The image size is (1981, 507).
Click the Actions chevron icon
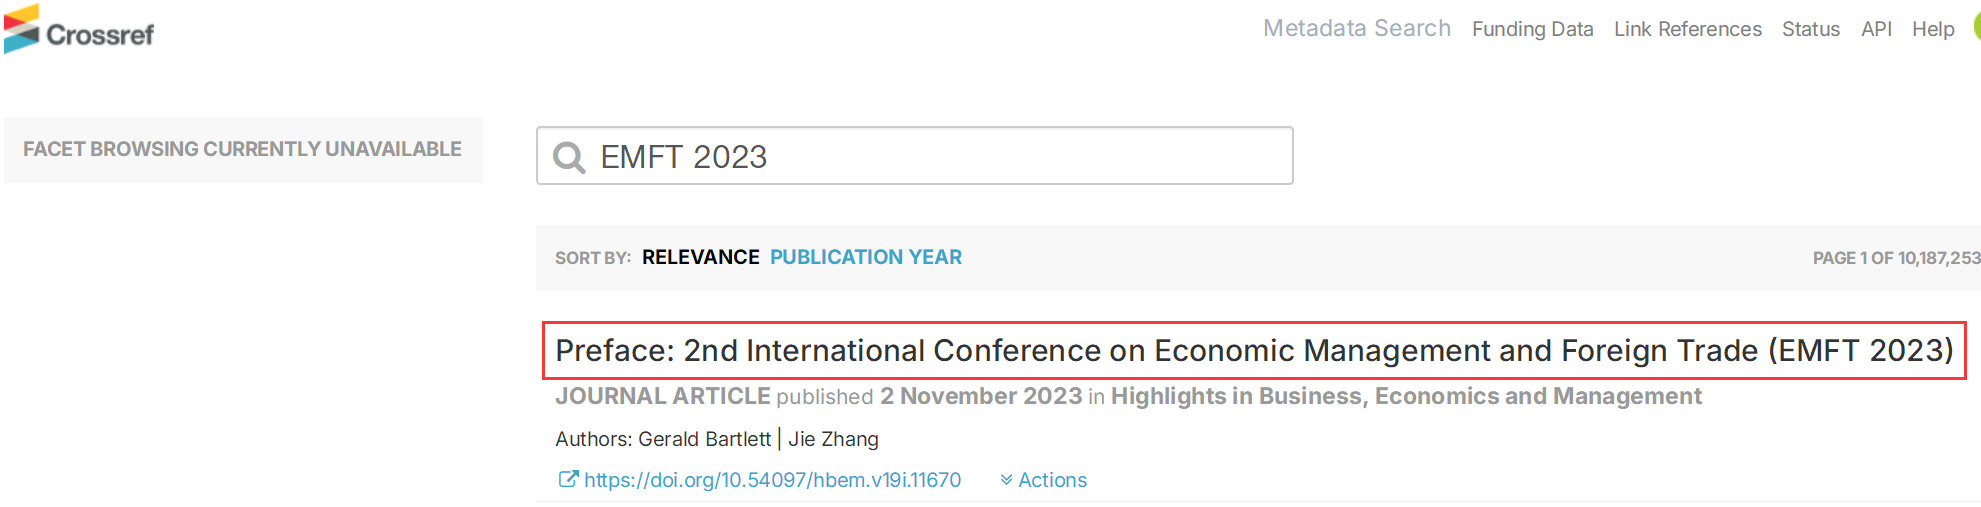[1006, 480]
